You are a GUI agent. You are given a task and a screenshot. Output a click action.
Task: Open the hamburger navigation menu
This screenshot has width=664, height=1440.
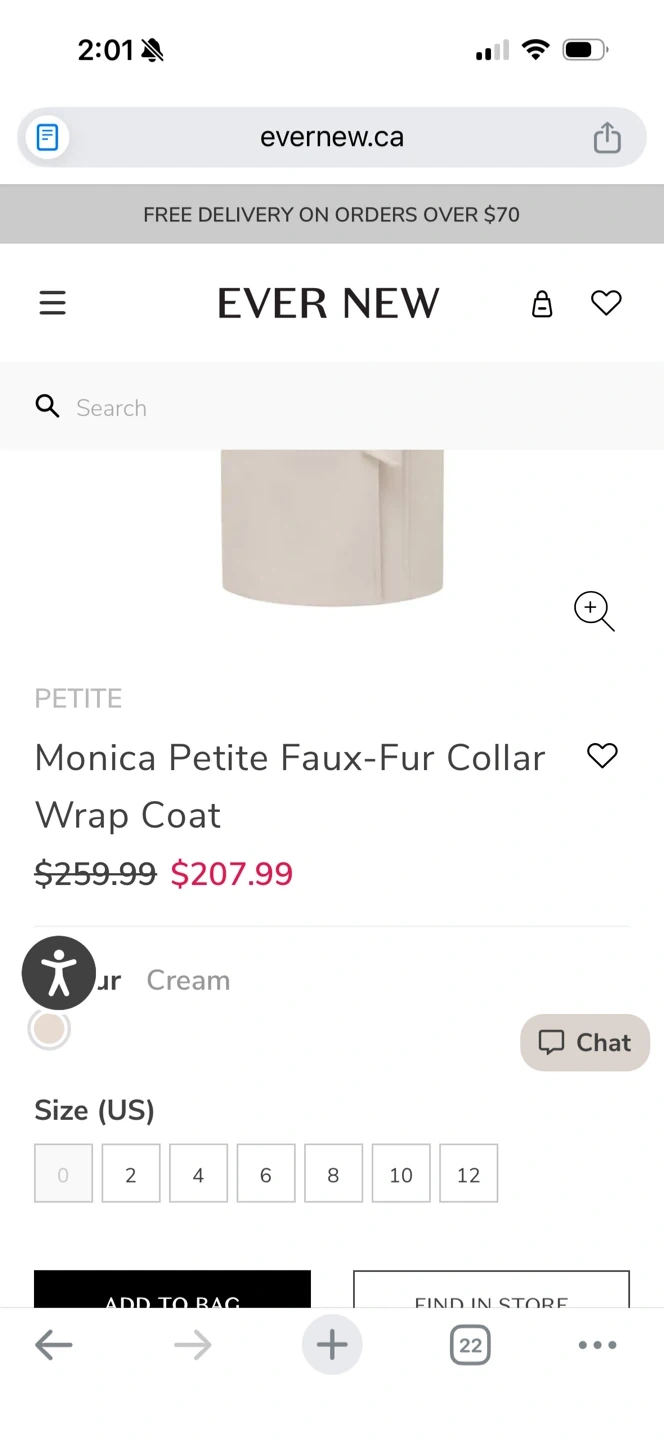52,303
